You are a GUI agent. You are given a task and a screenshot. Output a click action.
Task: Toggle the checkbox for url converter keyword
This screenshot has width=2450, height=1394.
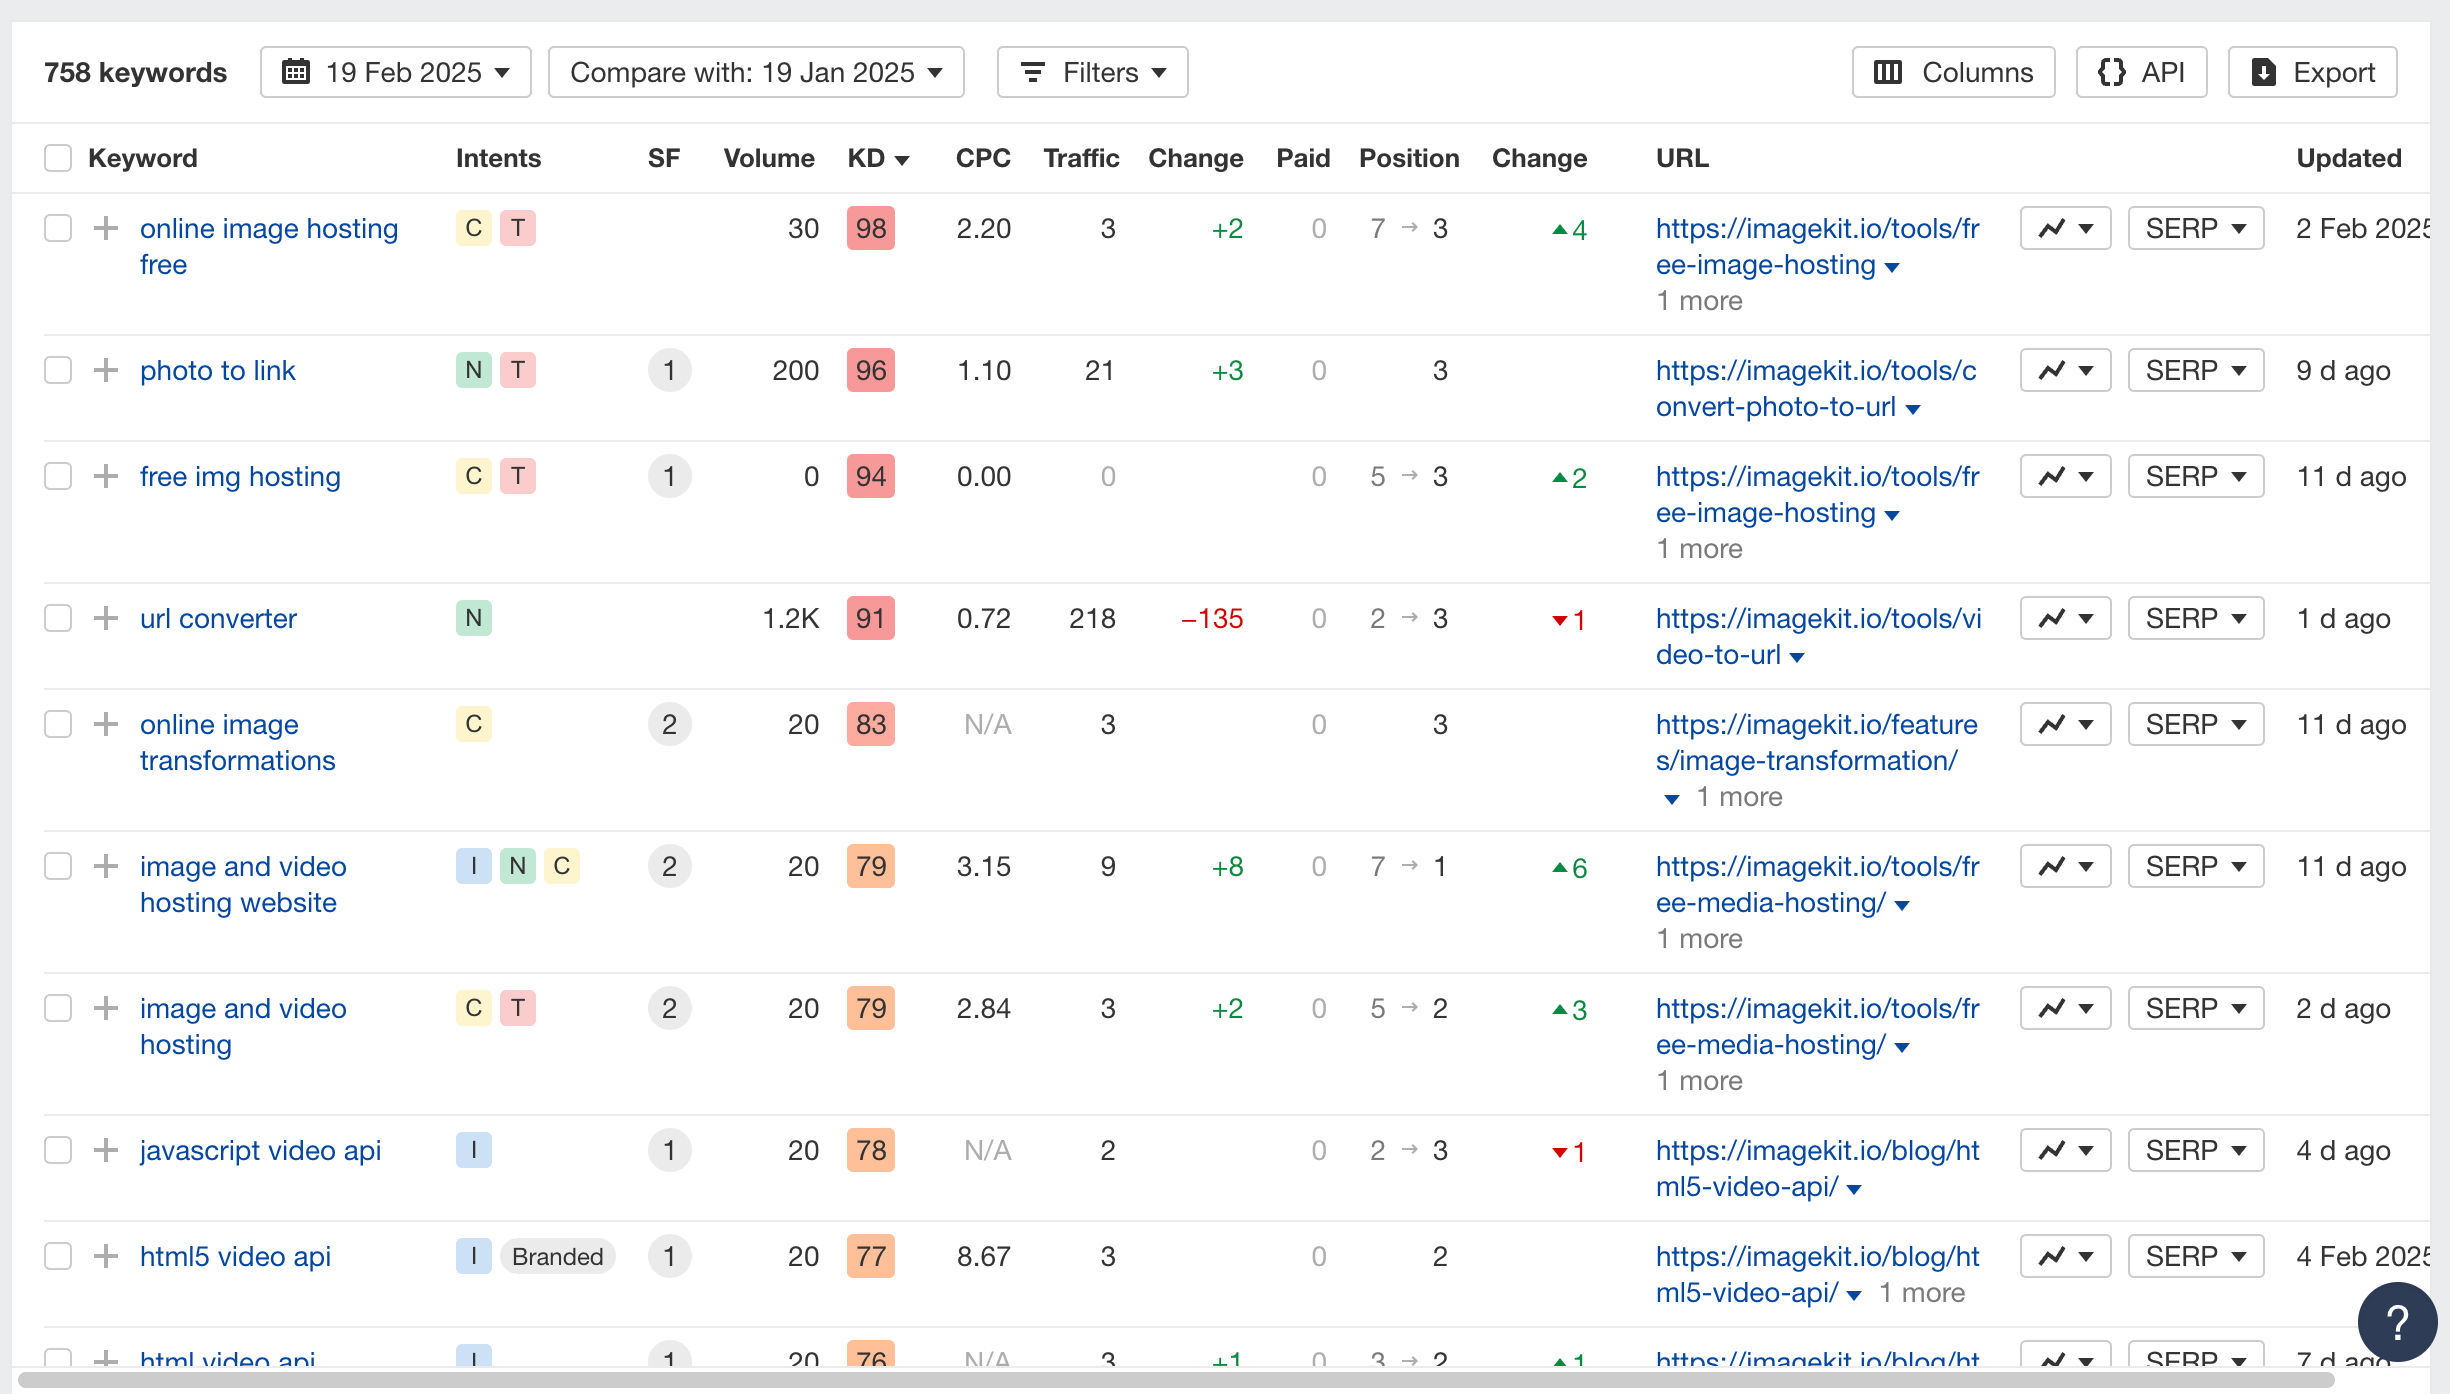[57, 618]
